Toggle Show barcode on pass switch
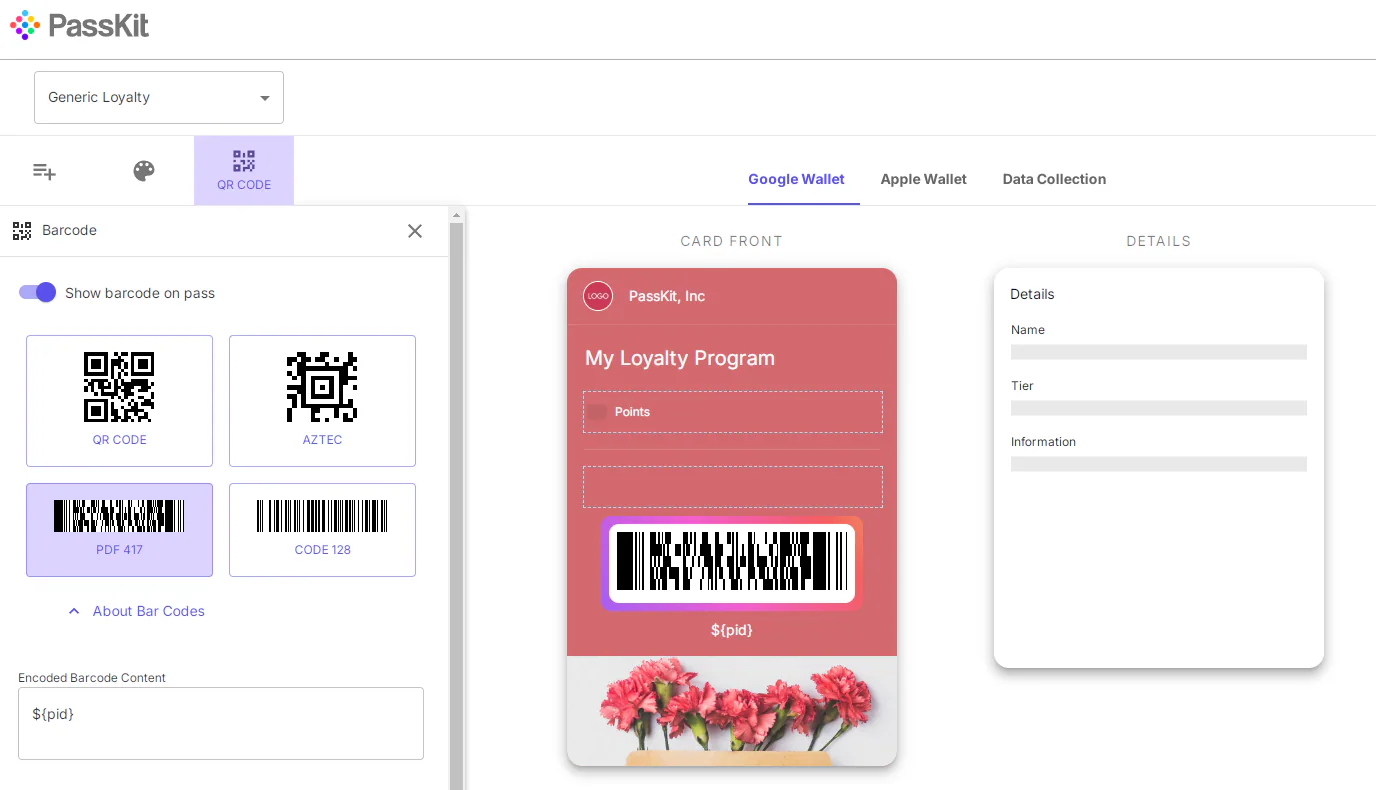Screen dimensions: 1376x790 37,293
